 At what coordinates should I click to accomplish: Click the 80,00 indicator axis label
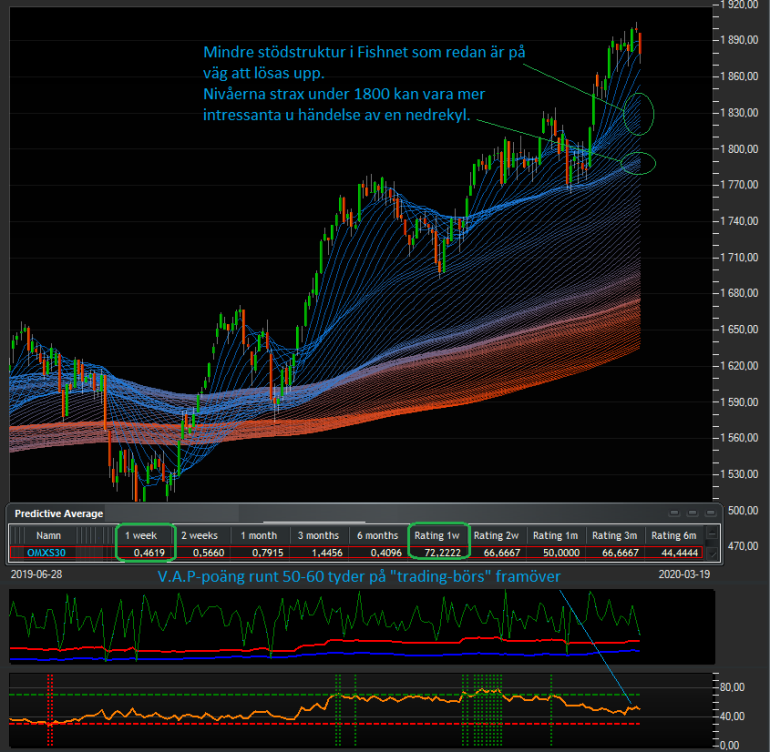(x=732, y=687)
